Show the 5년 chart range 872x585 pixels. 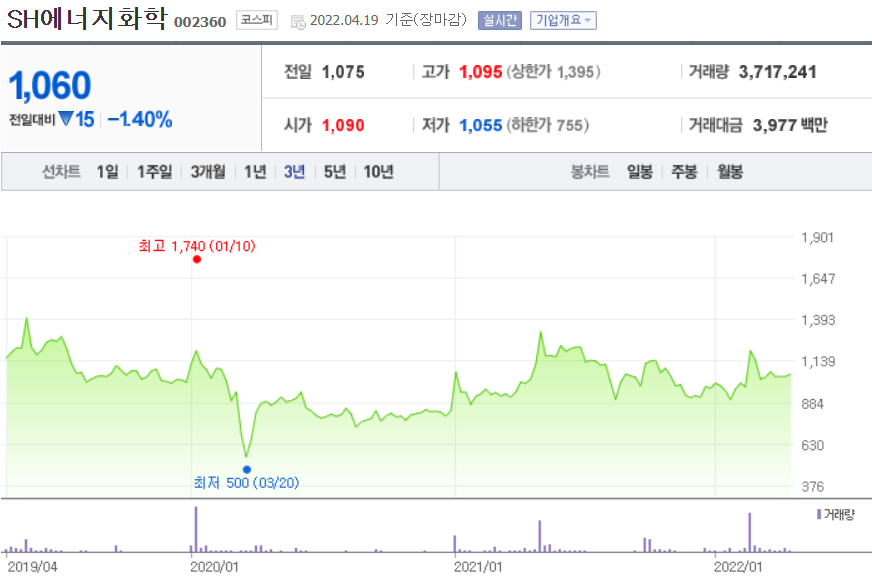335,172
